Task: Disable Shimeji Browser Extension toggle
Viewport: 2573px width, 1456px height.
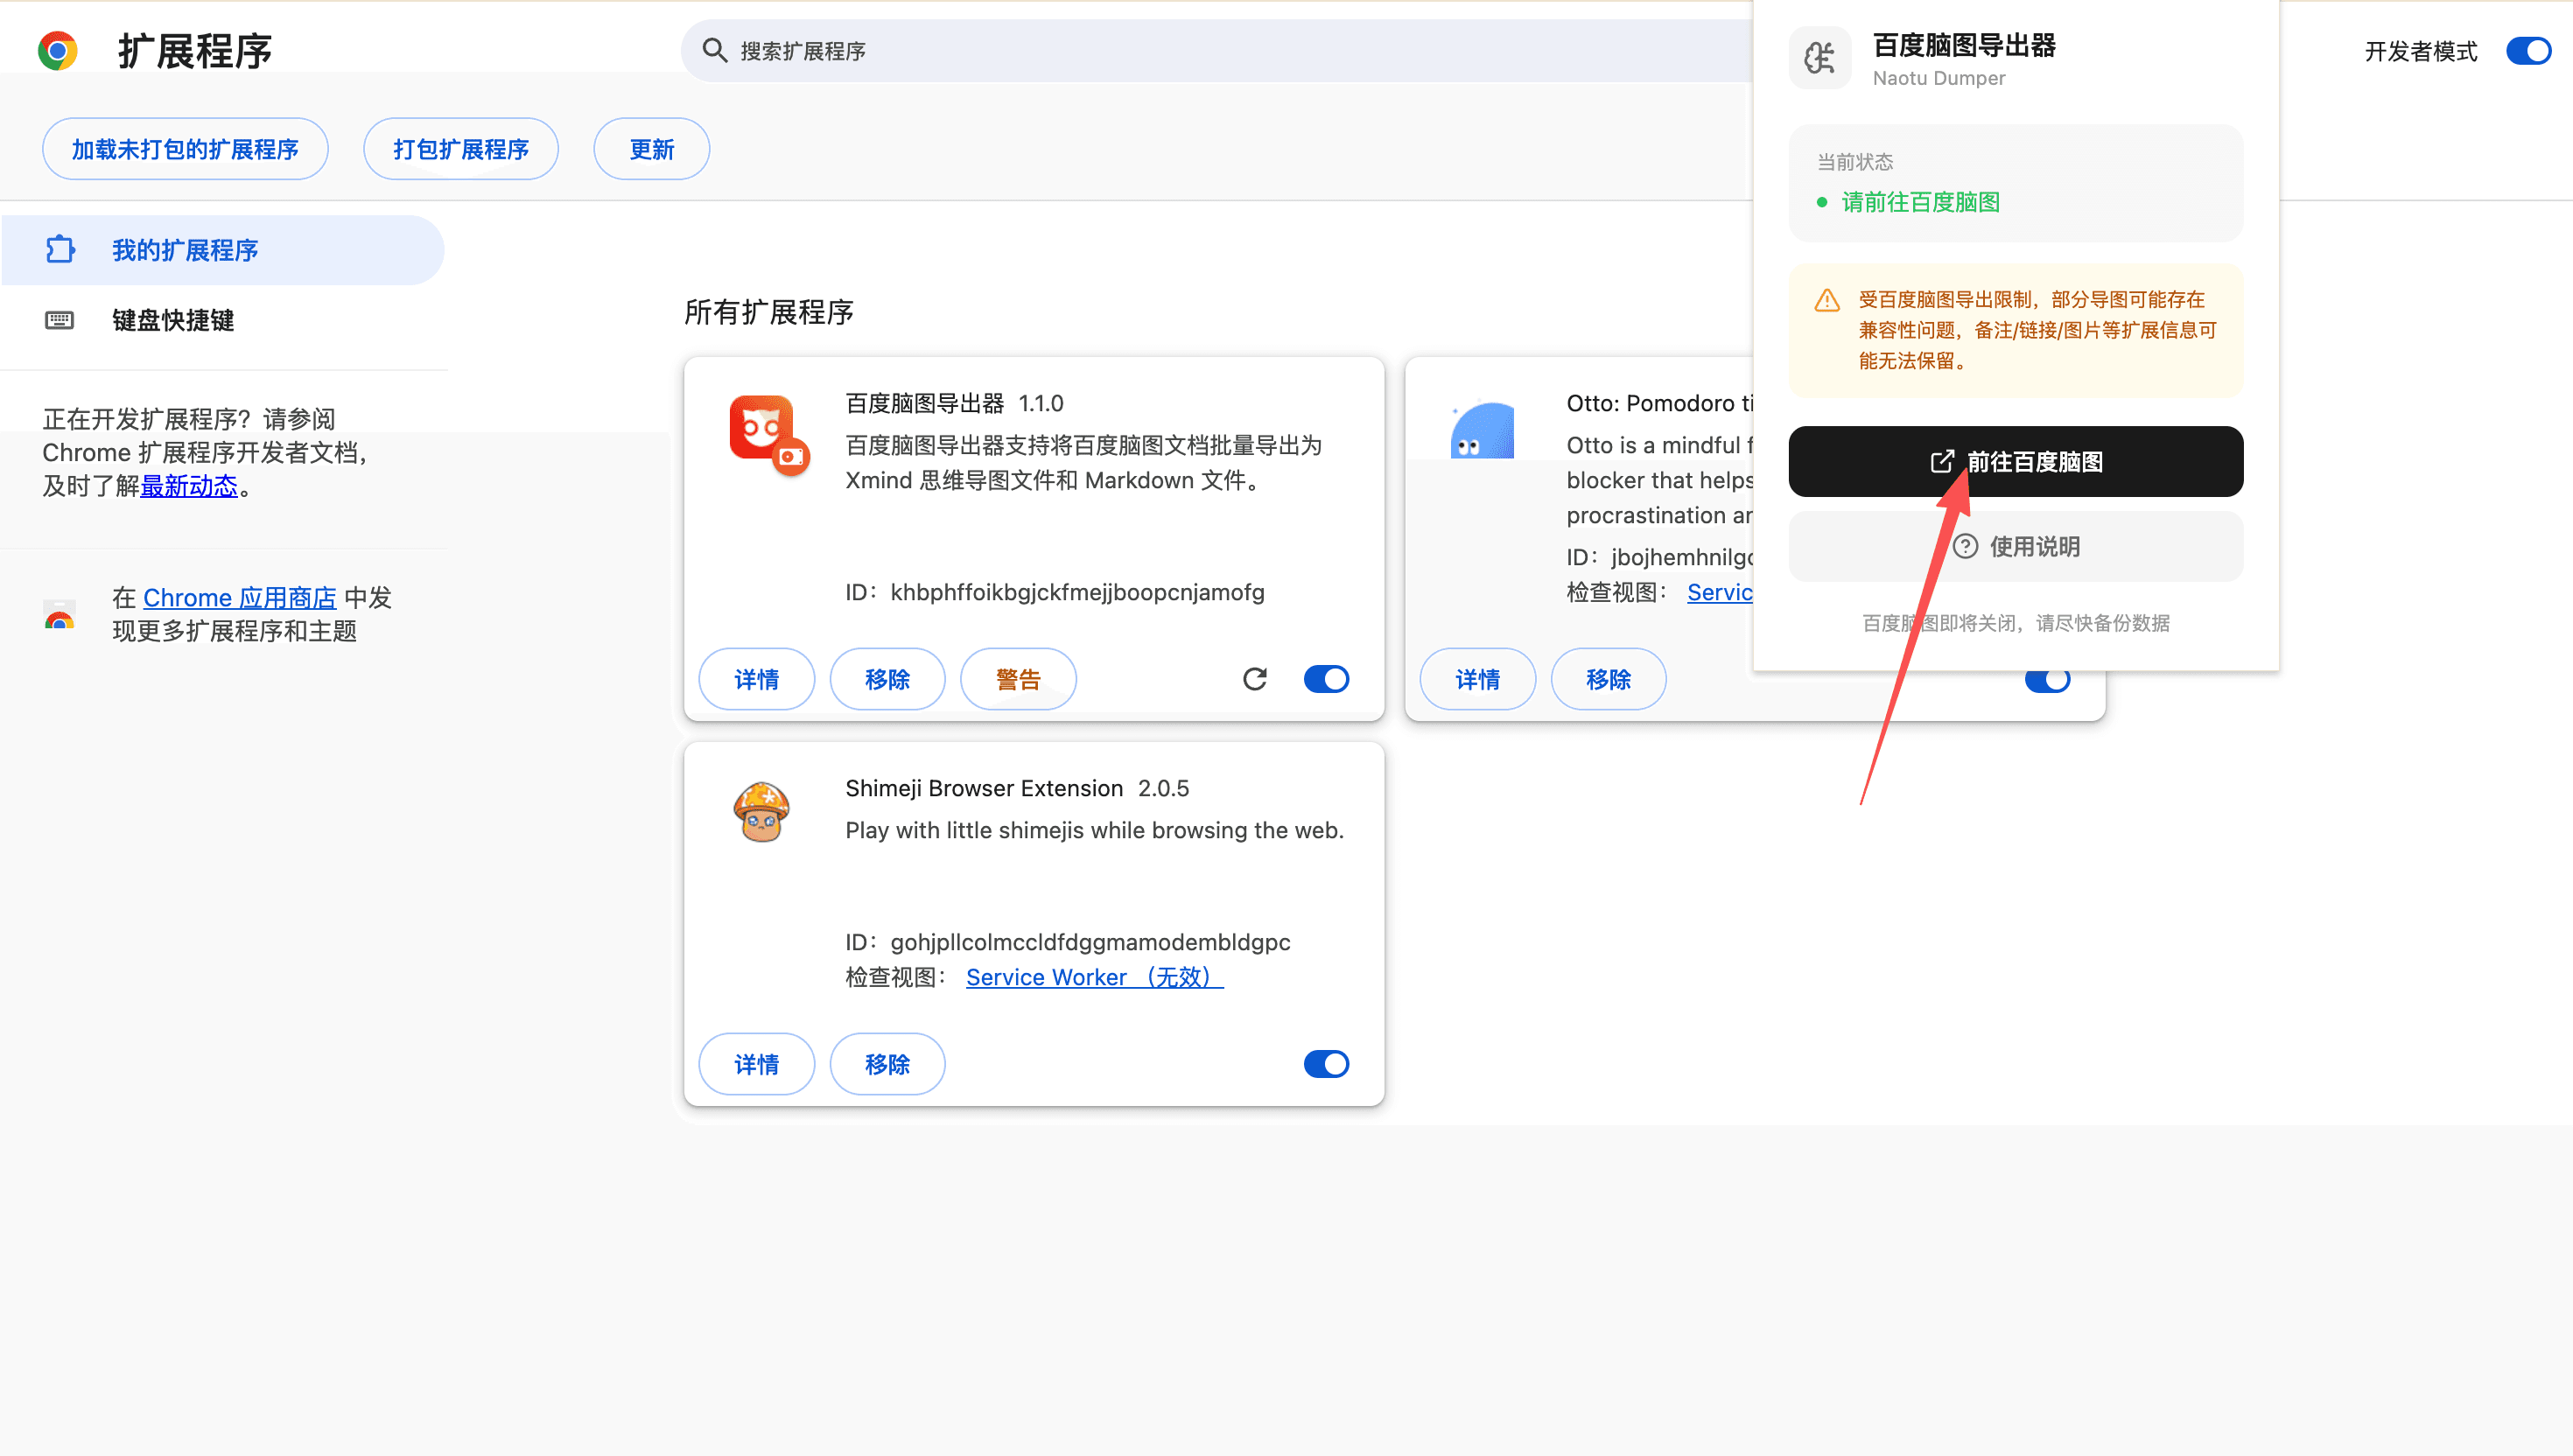Action: coord(1326,1064)
